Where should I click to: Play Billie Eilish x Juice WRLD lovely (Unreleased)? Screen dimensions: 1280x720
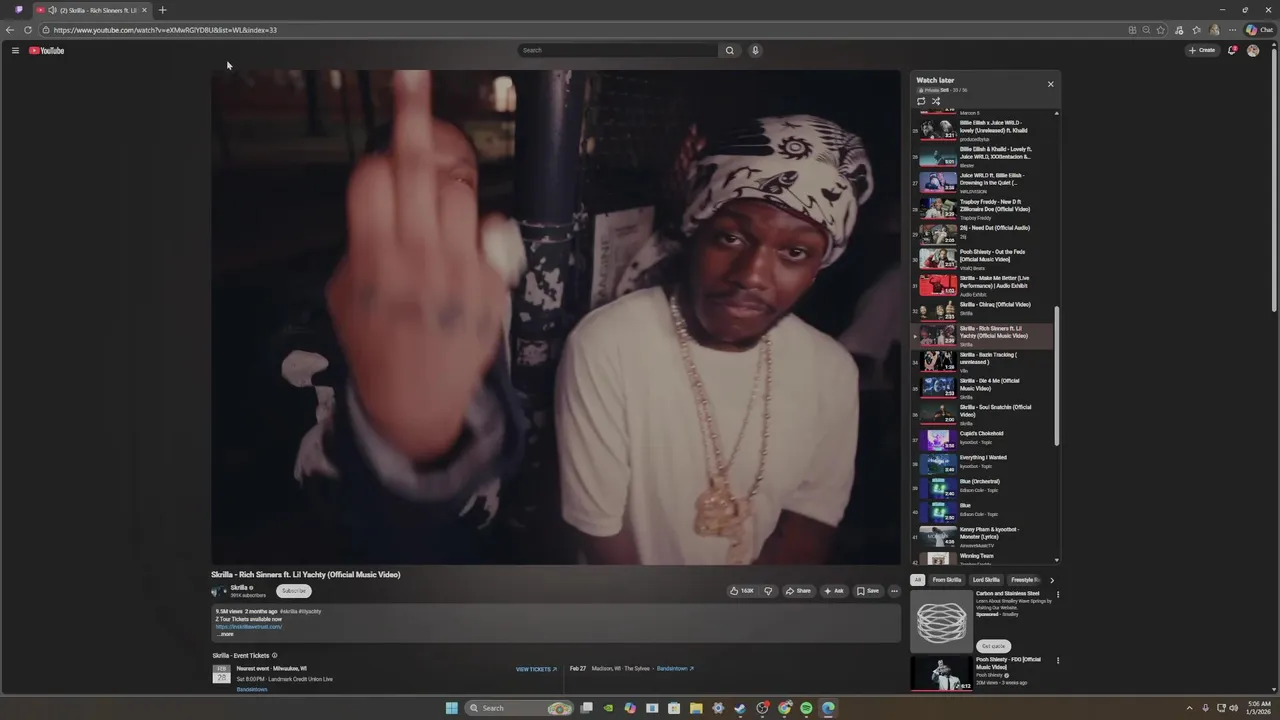click(985, 130)
